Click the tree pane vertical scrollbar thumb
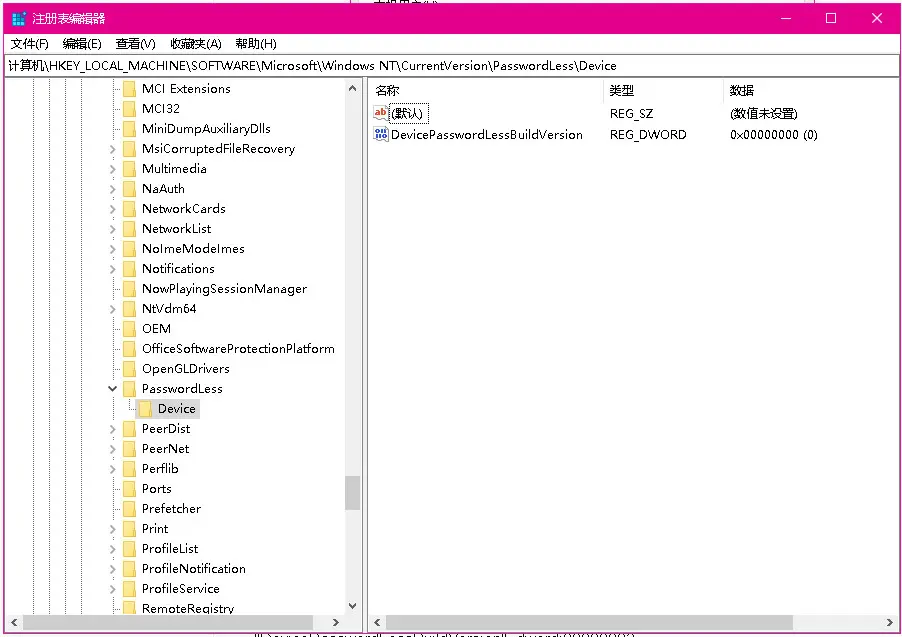The height and width of the screenshot is (637, 902). (x=352, y=493)
